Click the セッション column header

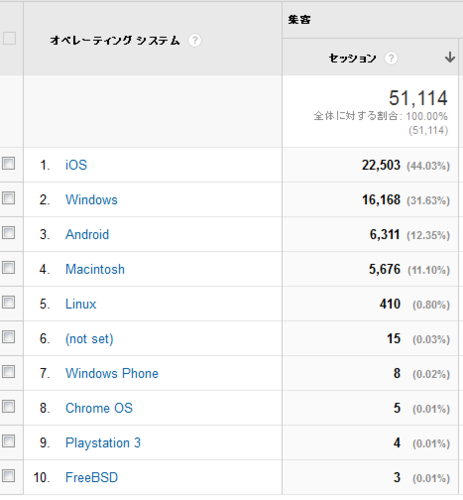(x=352, y=58)
